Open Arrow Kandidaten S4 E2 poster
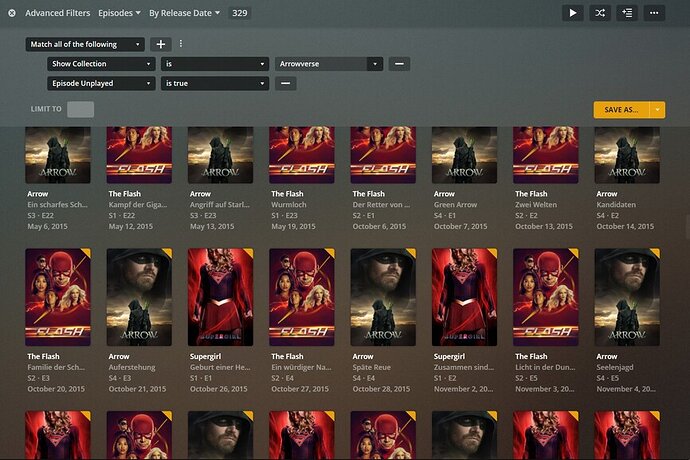Viewport: 690px width, 460px height. pyautogui.click(x=627, y=155)
